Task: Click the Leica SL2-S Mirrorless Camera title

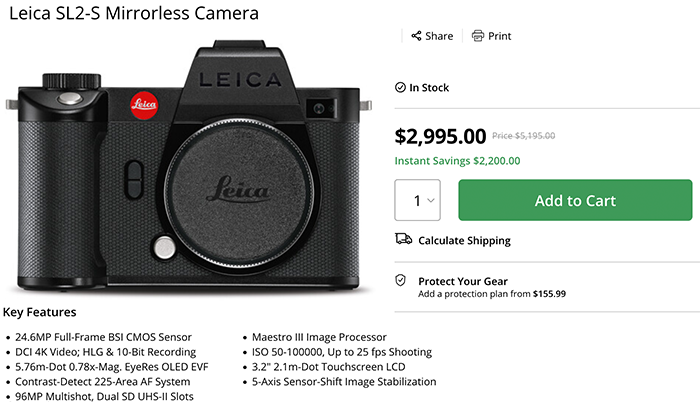Action: point(131,13)
